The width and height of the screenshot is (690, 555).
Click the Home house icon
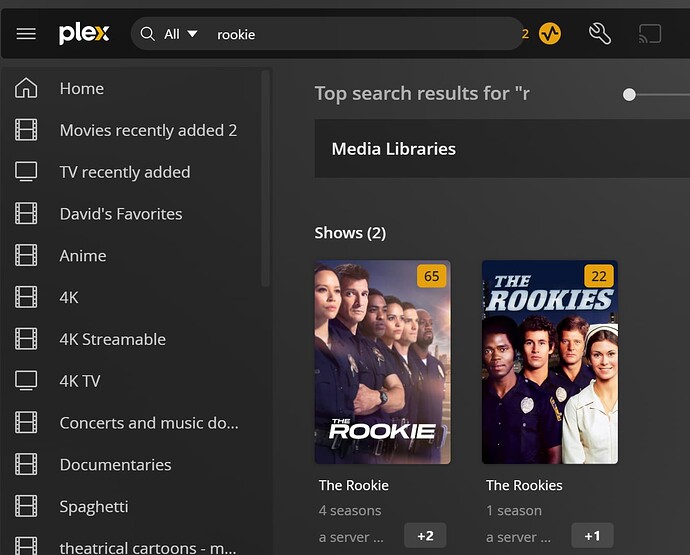[x=26, y=88]
